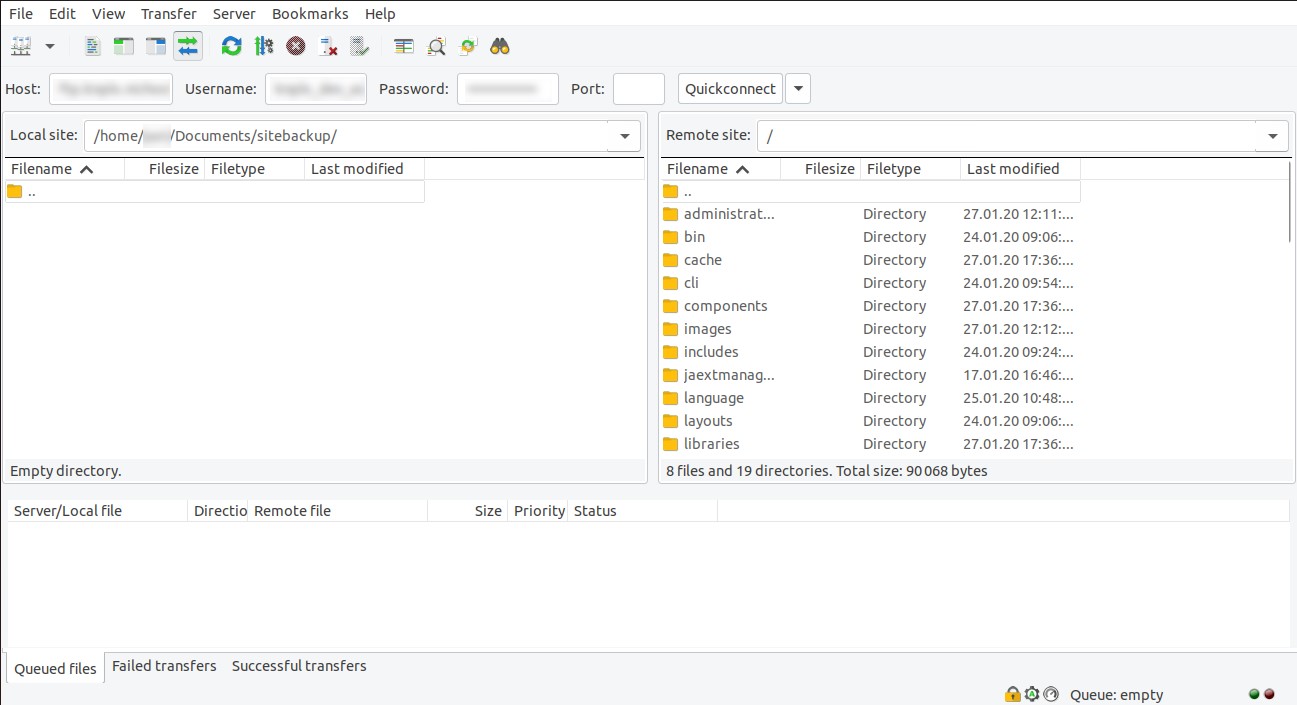This screenshot has width=1297, height=705.
Task: Toggle synchronized browsing
Action: (468, 46)
